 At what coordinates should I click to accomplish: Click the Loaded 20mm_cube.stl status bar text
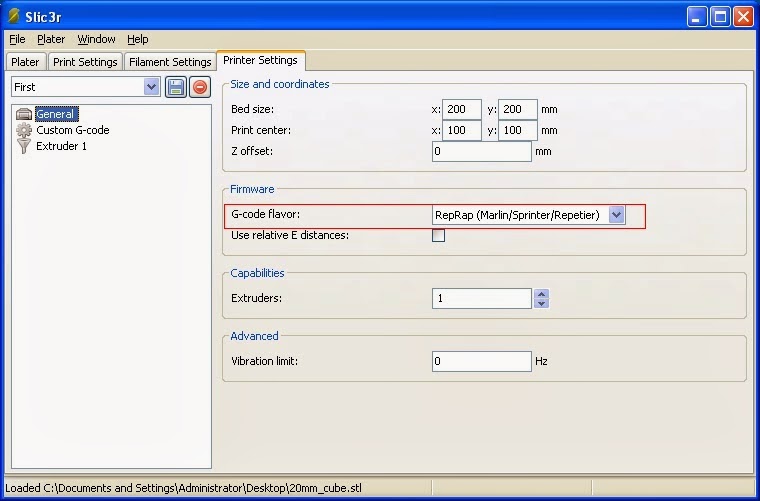(x=183, y=488)
